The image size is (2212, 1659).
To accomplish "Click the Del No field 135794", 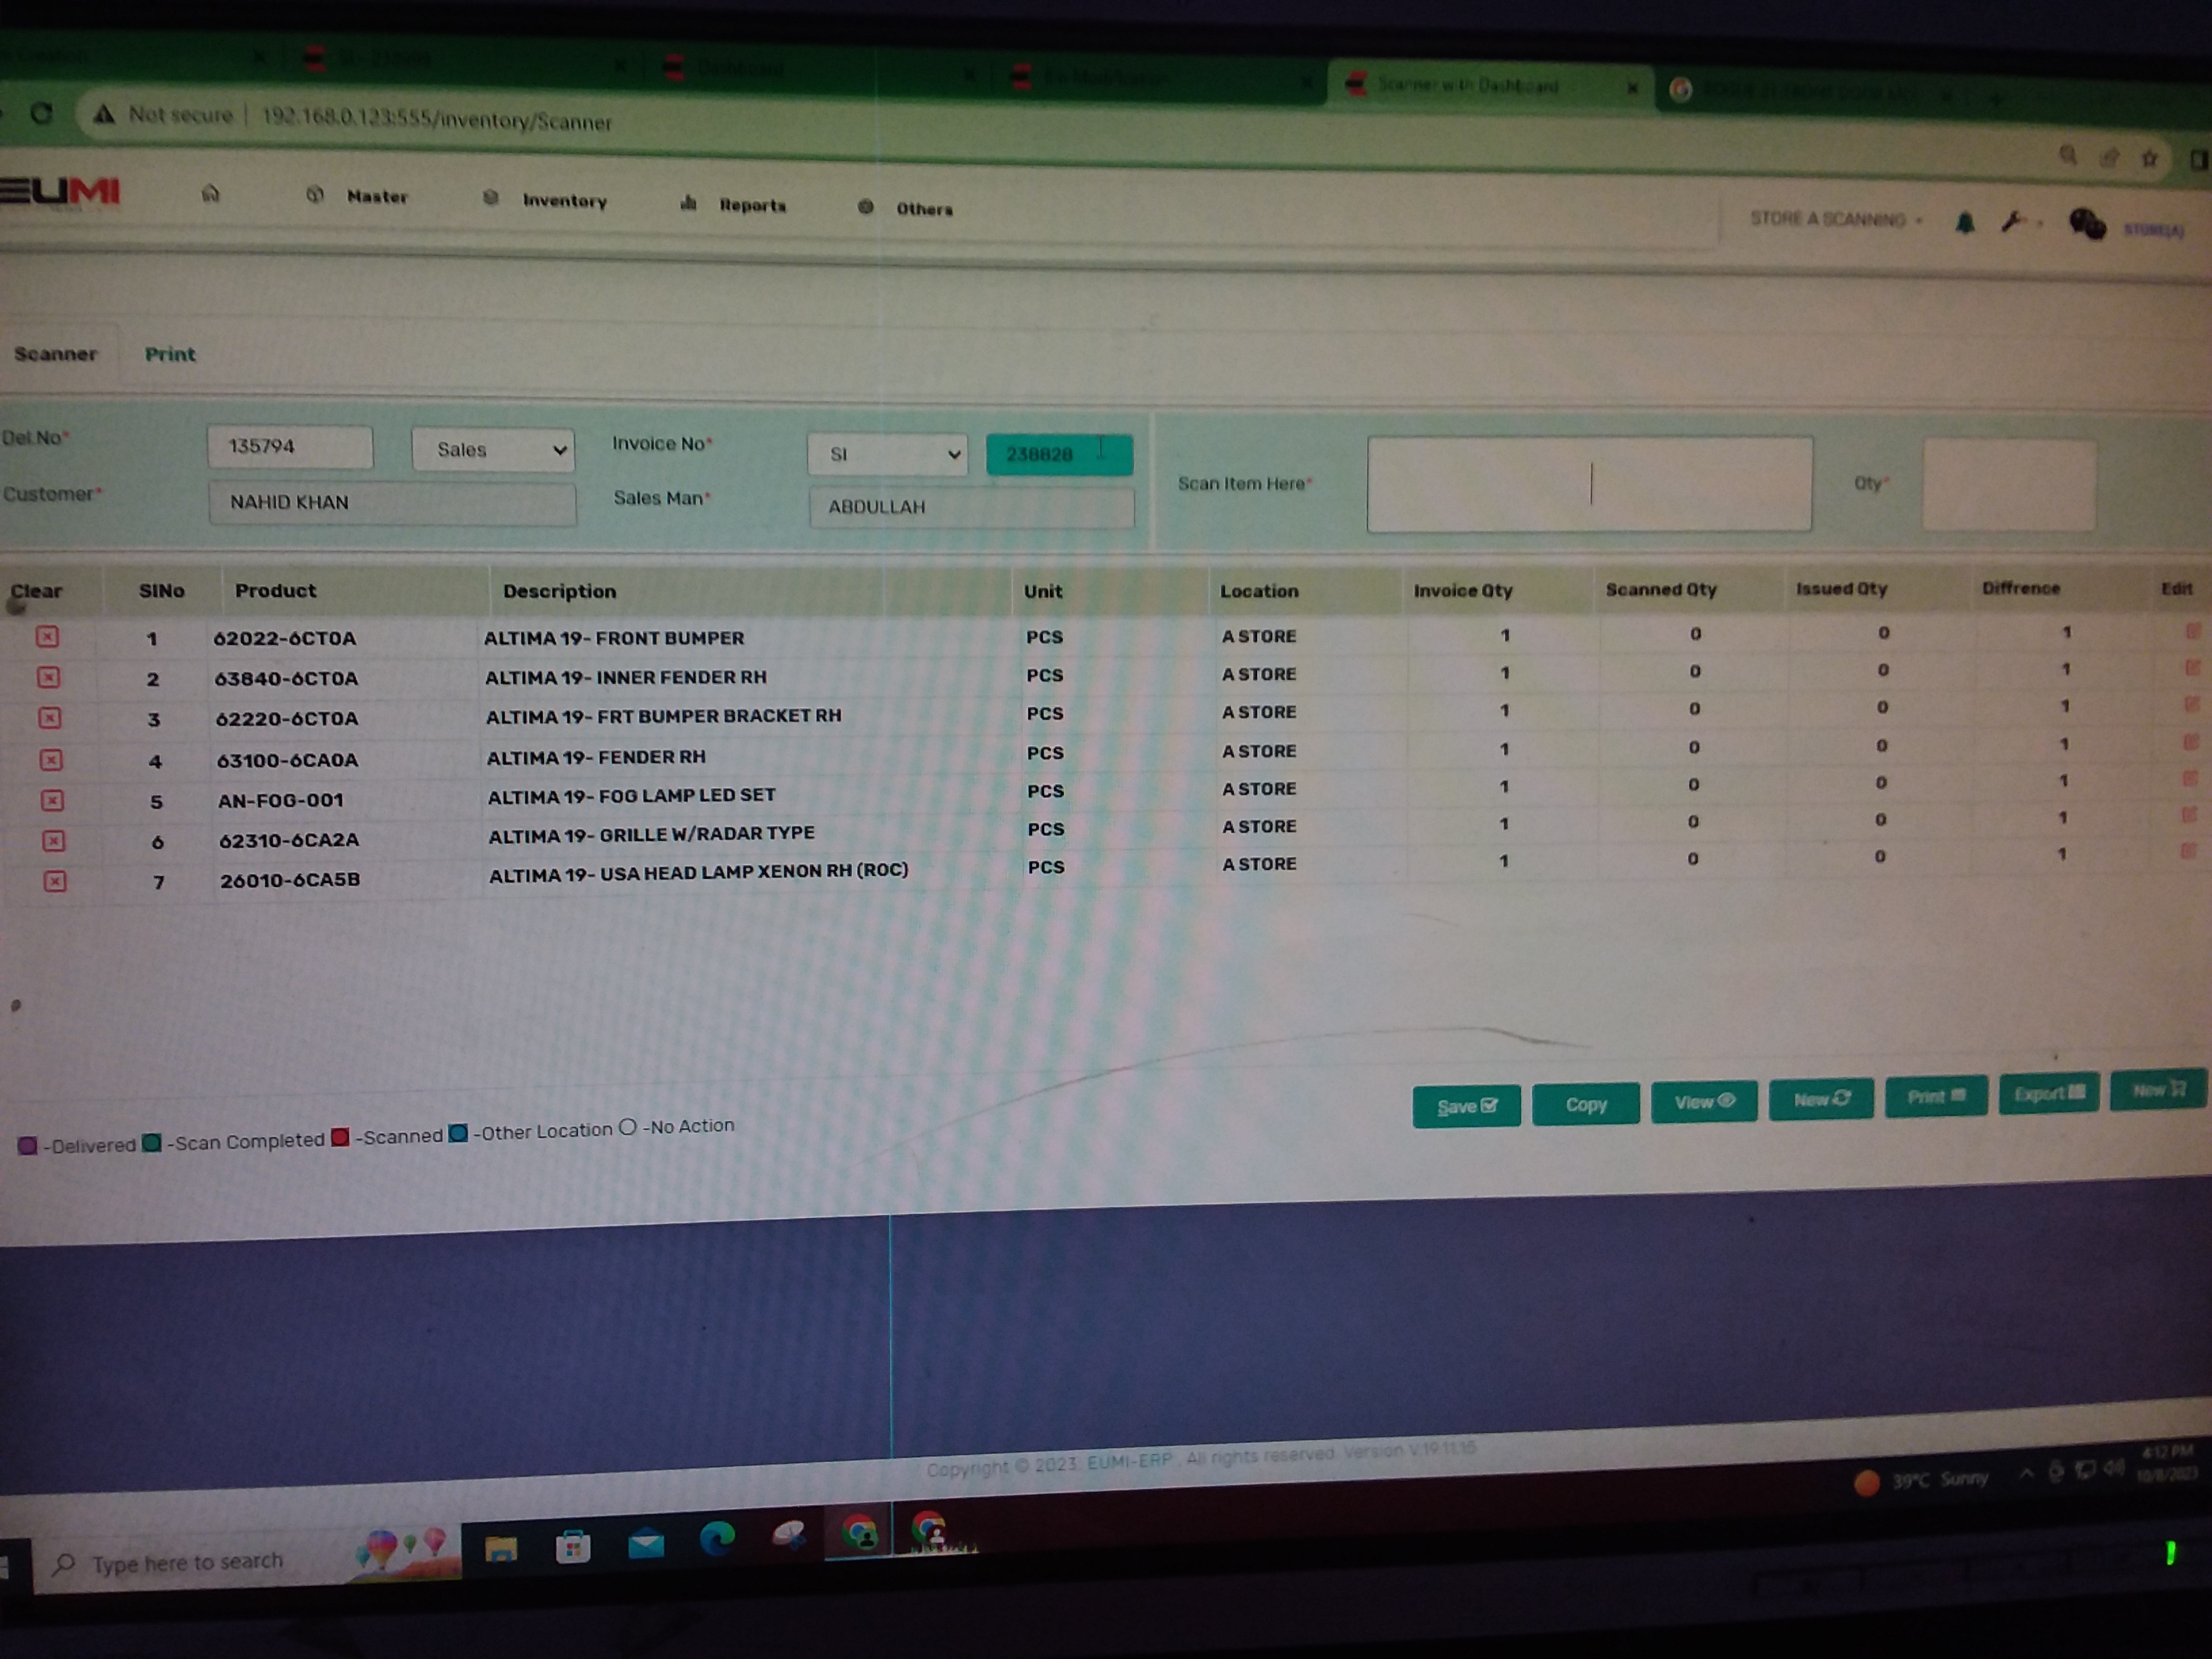I will (290, 446).
